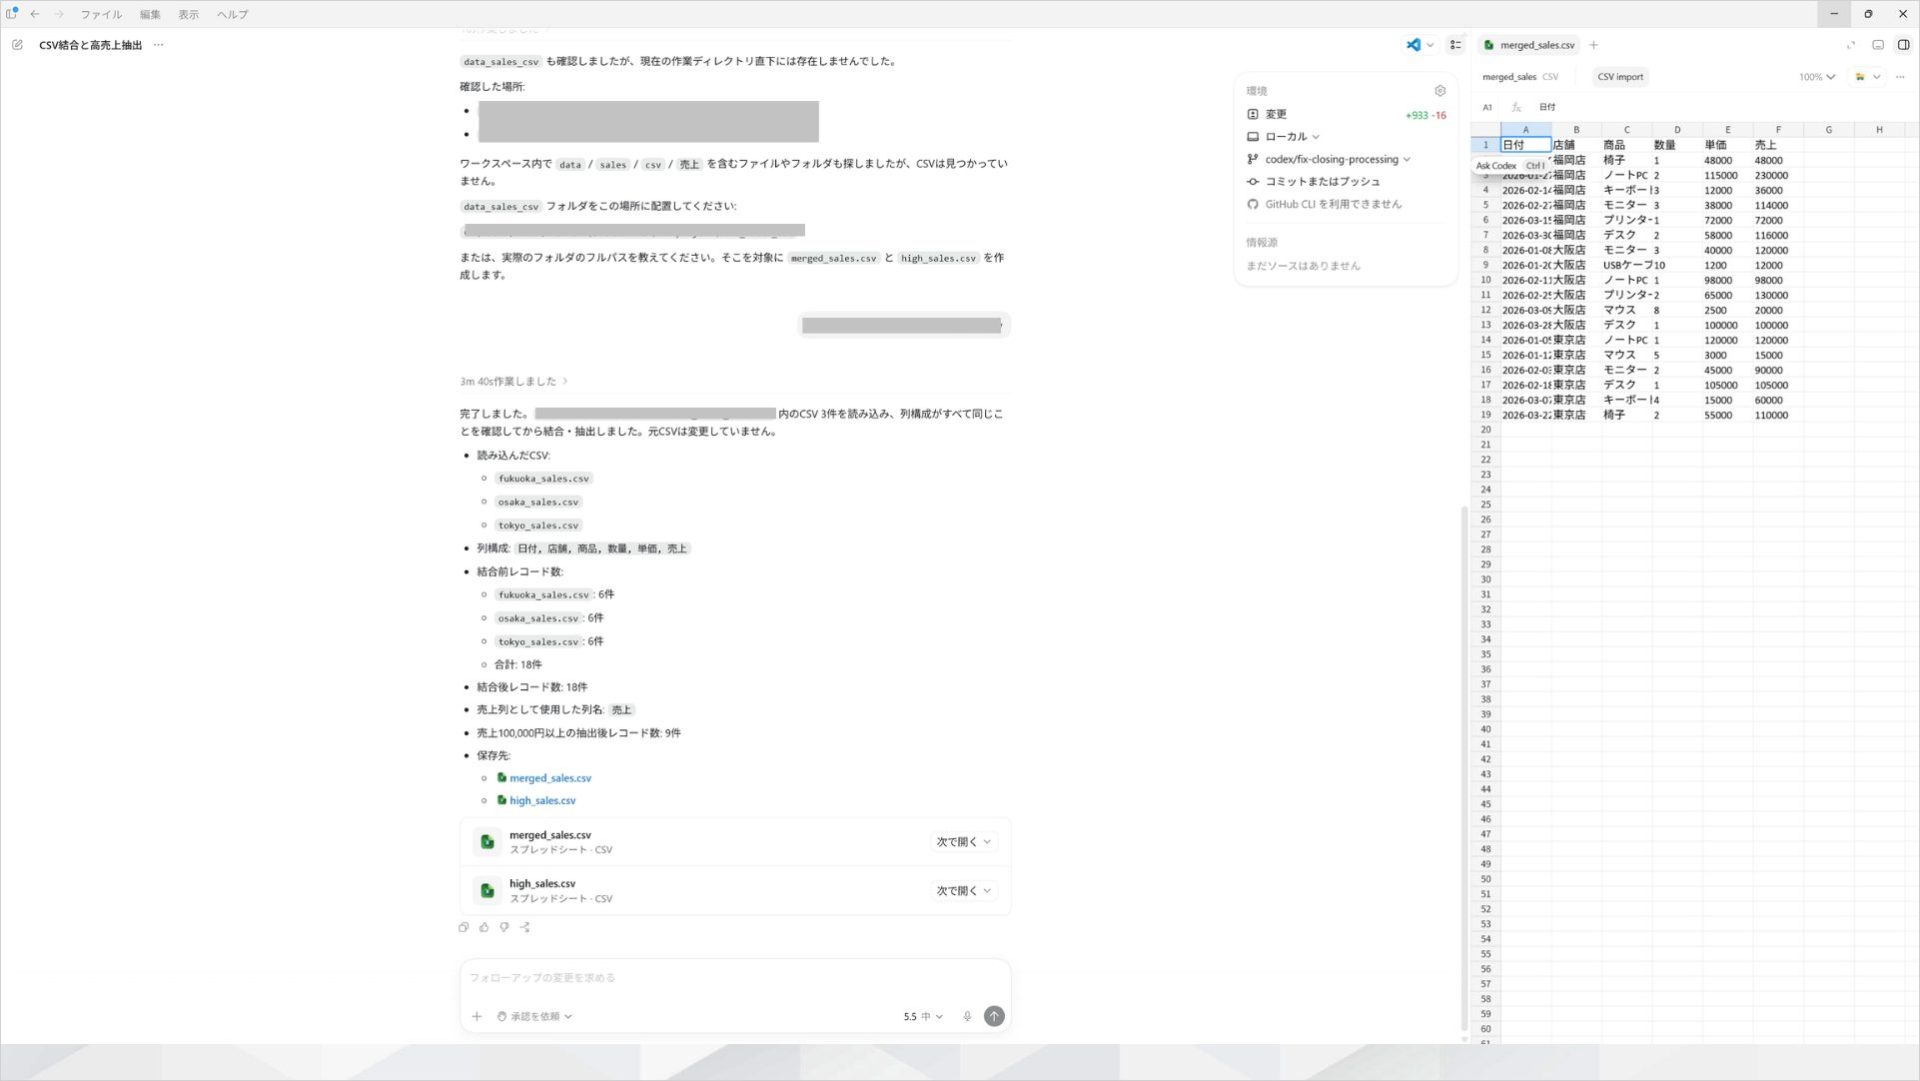Select the USBケーブル cell
Image resolution: width=1920 pixels, height=1081 pixels.
pyautogui.click(x=1627, y=265)
